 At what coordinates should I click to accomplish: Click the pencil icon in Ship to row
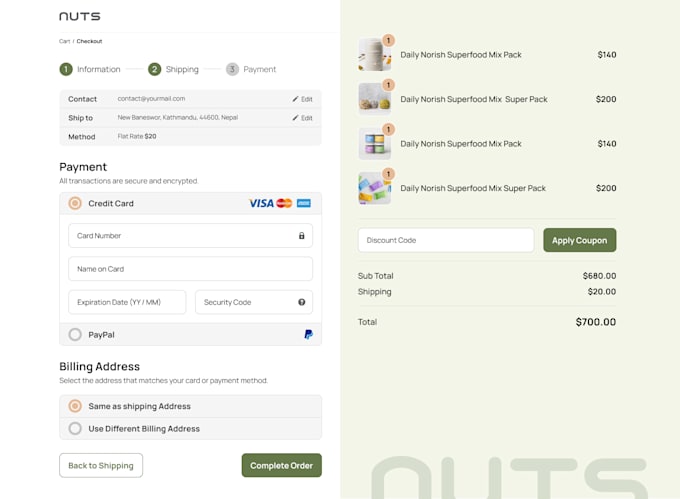click(295, 117)
